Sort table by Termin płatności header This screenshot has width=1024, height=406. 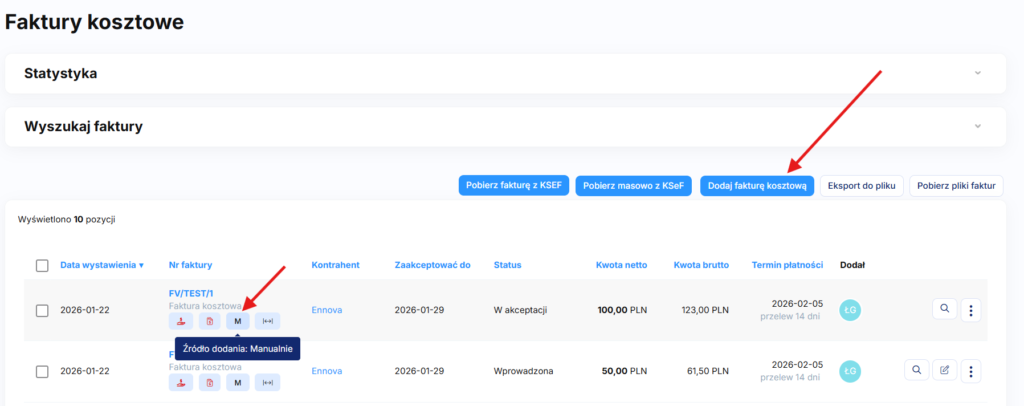pyautogui.click(x=786, y=265)
